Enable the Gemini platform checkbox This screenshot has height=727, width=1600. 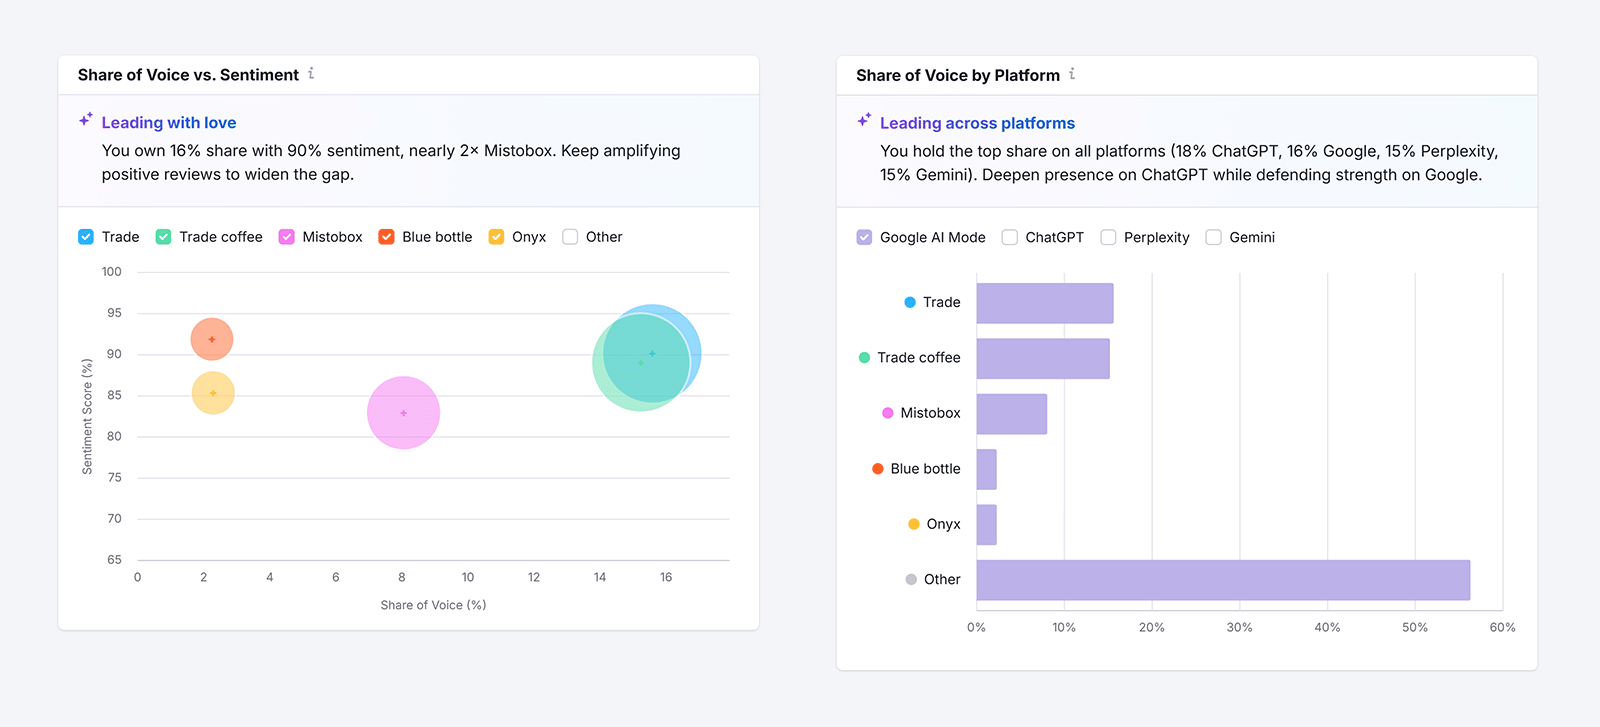(1214, 237)
